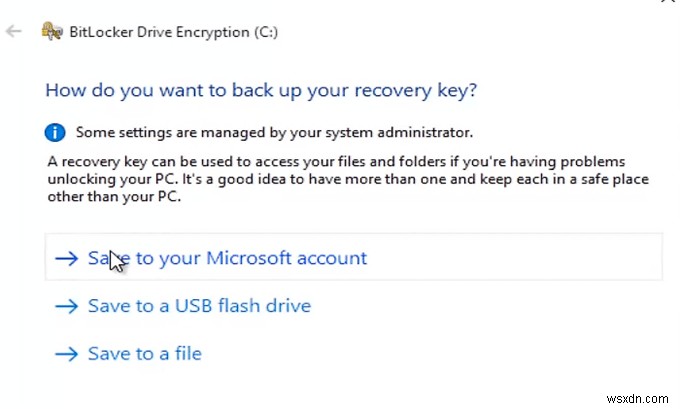The width and height of the screenshot is (680, 409).
Task: Click blank space inside highlighted Microsoft account box
Action: click(x=520, y=258)
